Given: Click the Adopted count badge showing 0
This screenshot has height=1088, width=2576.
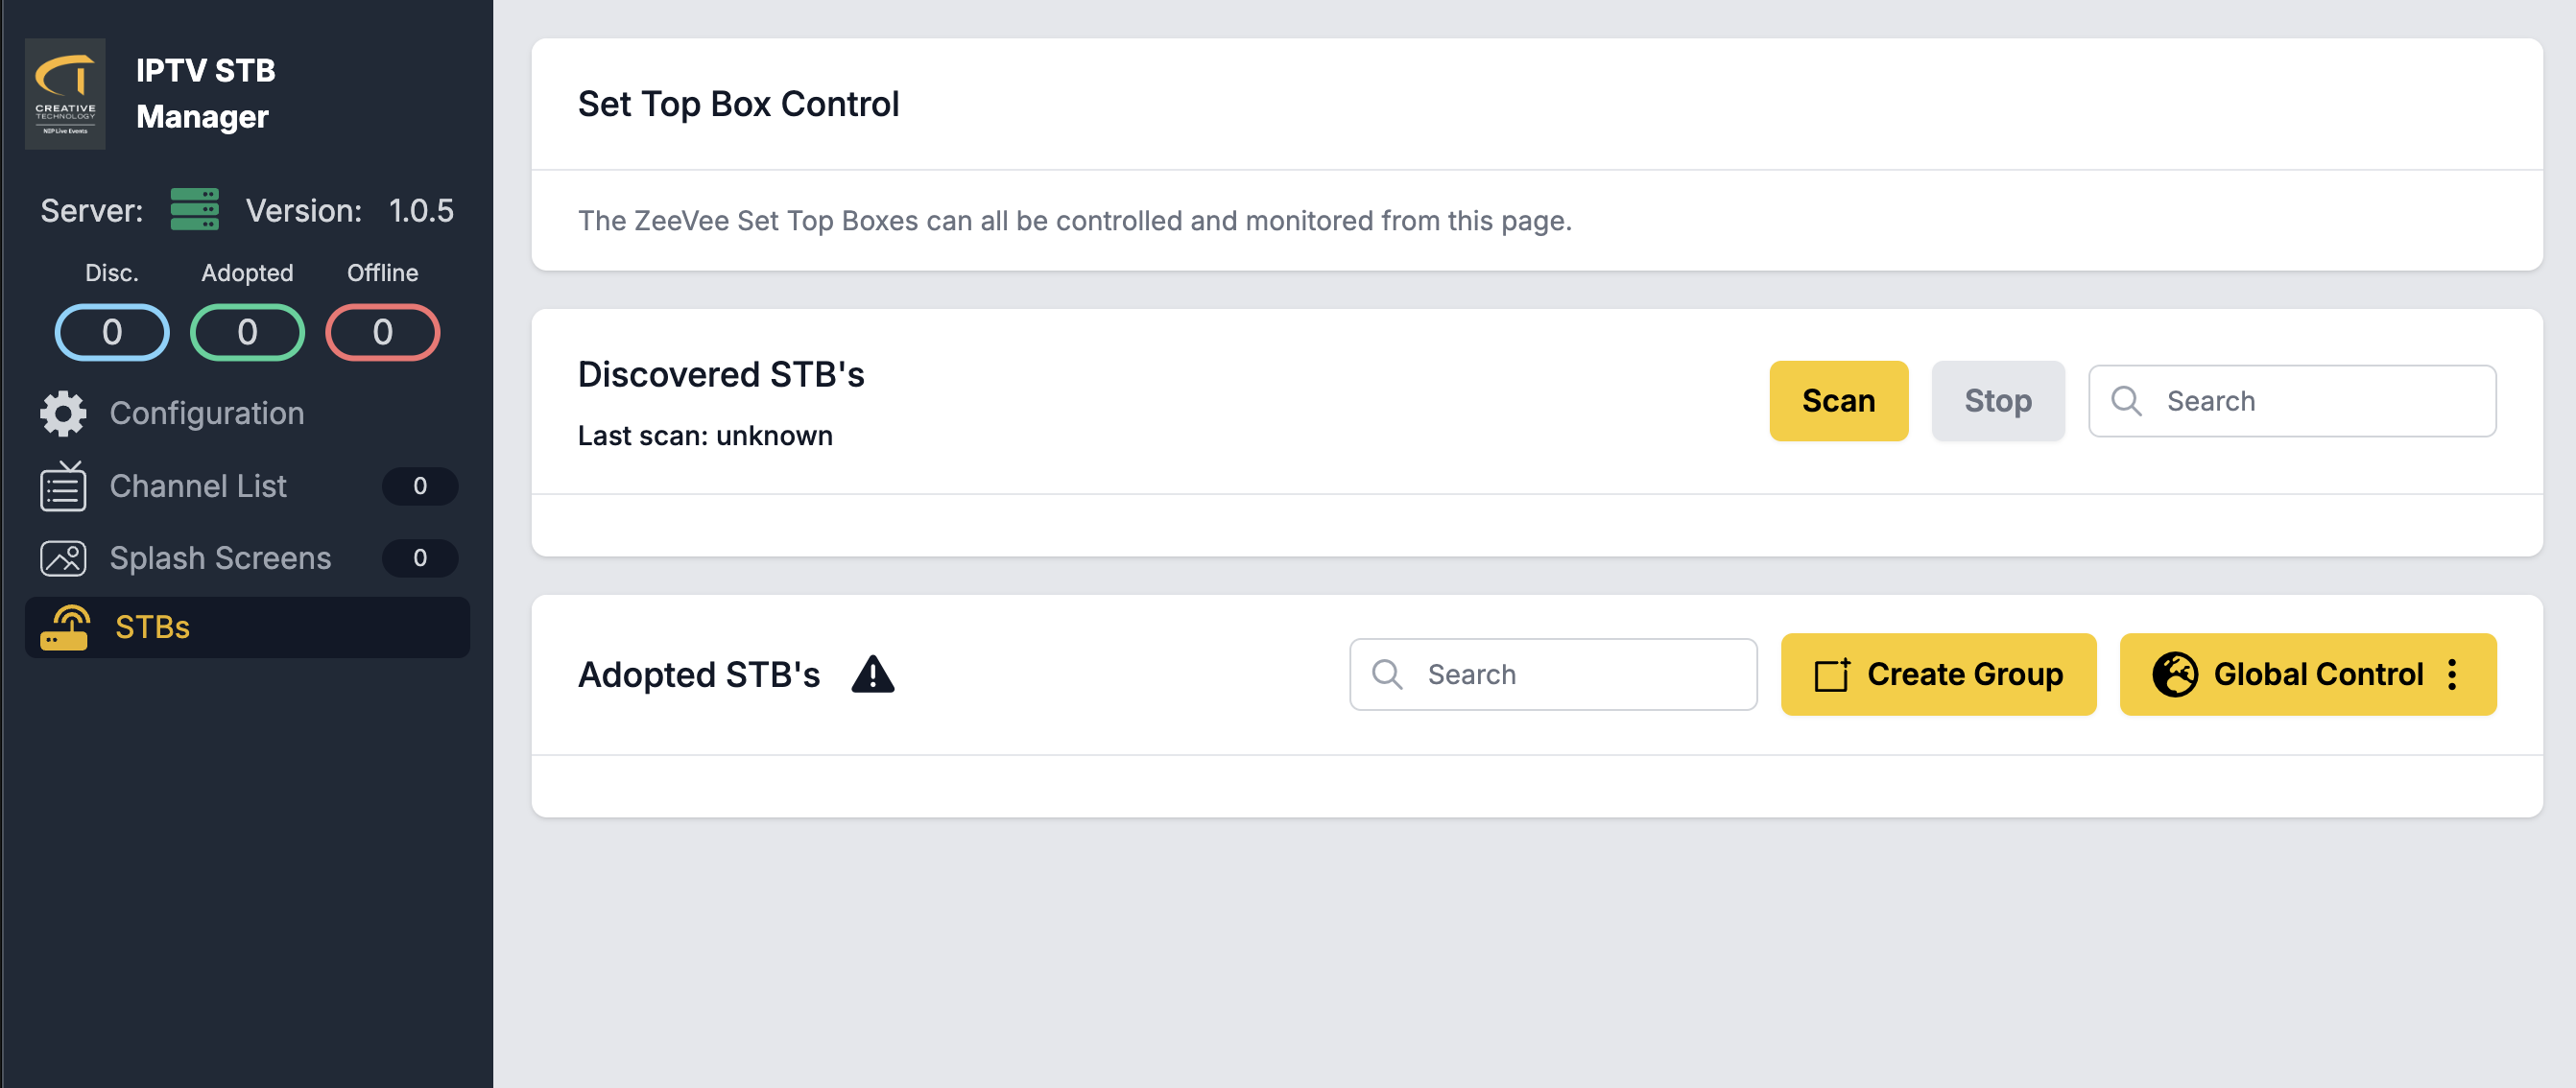Looking at the screenshot, I should pyautogui.click(x=247, y=330).
